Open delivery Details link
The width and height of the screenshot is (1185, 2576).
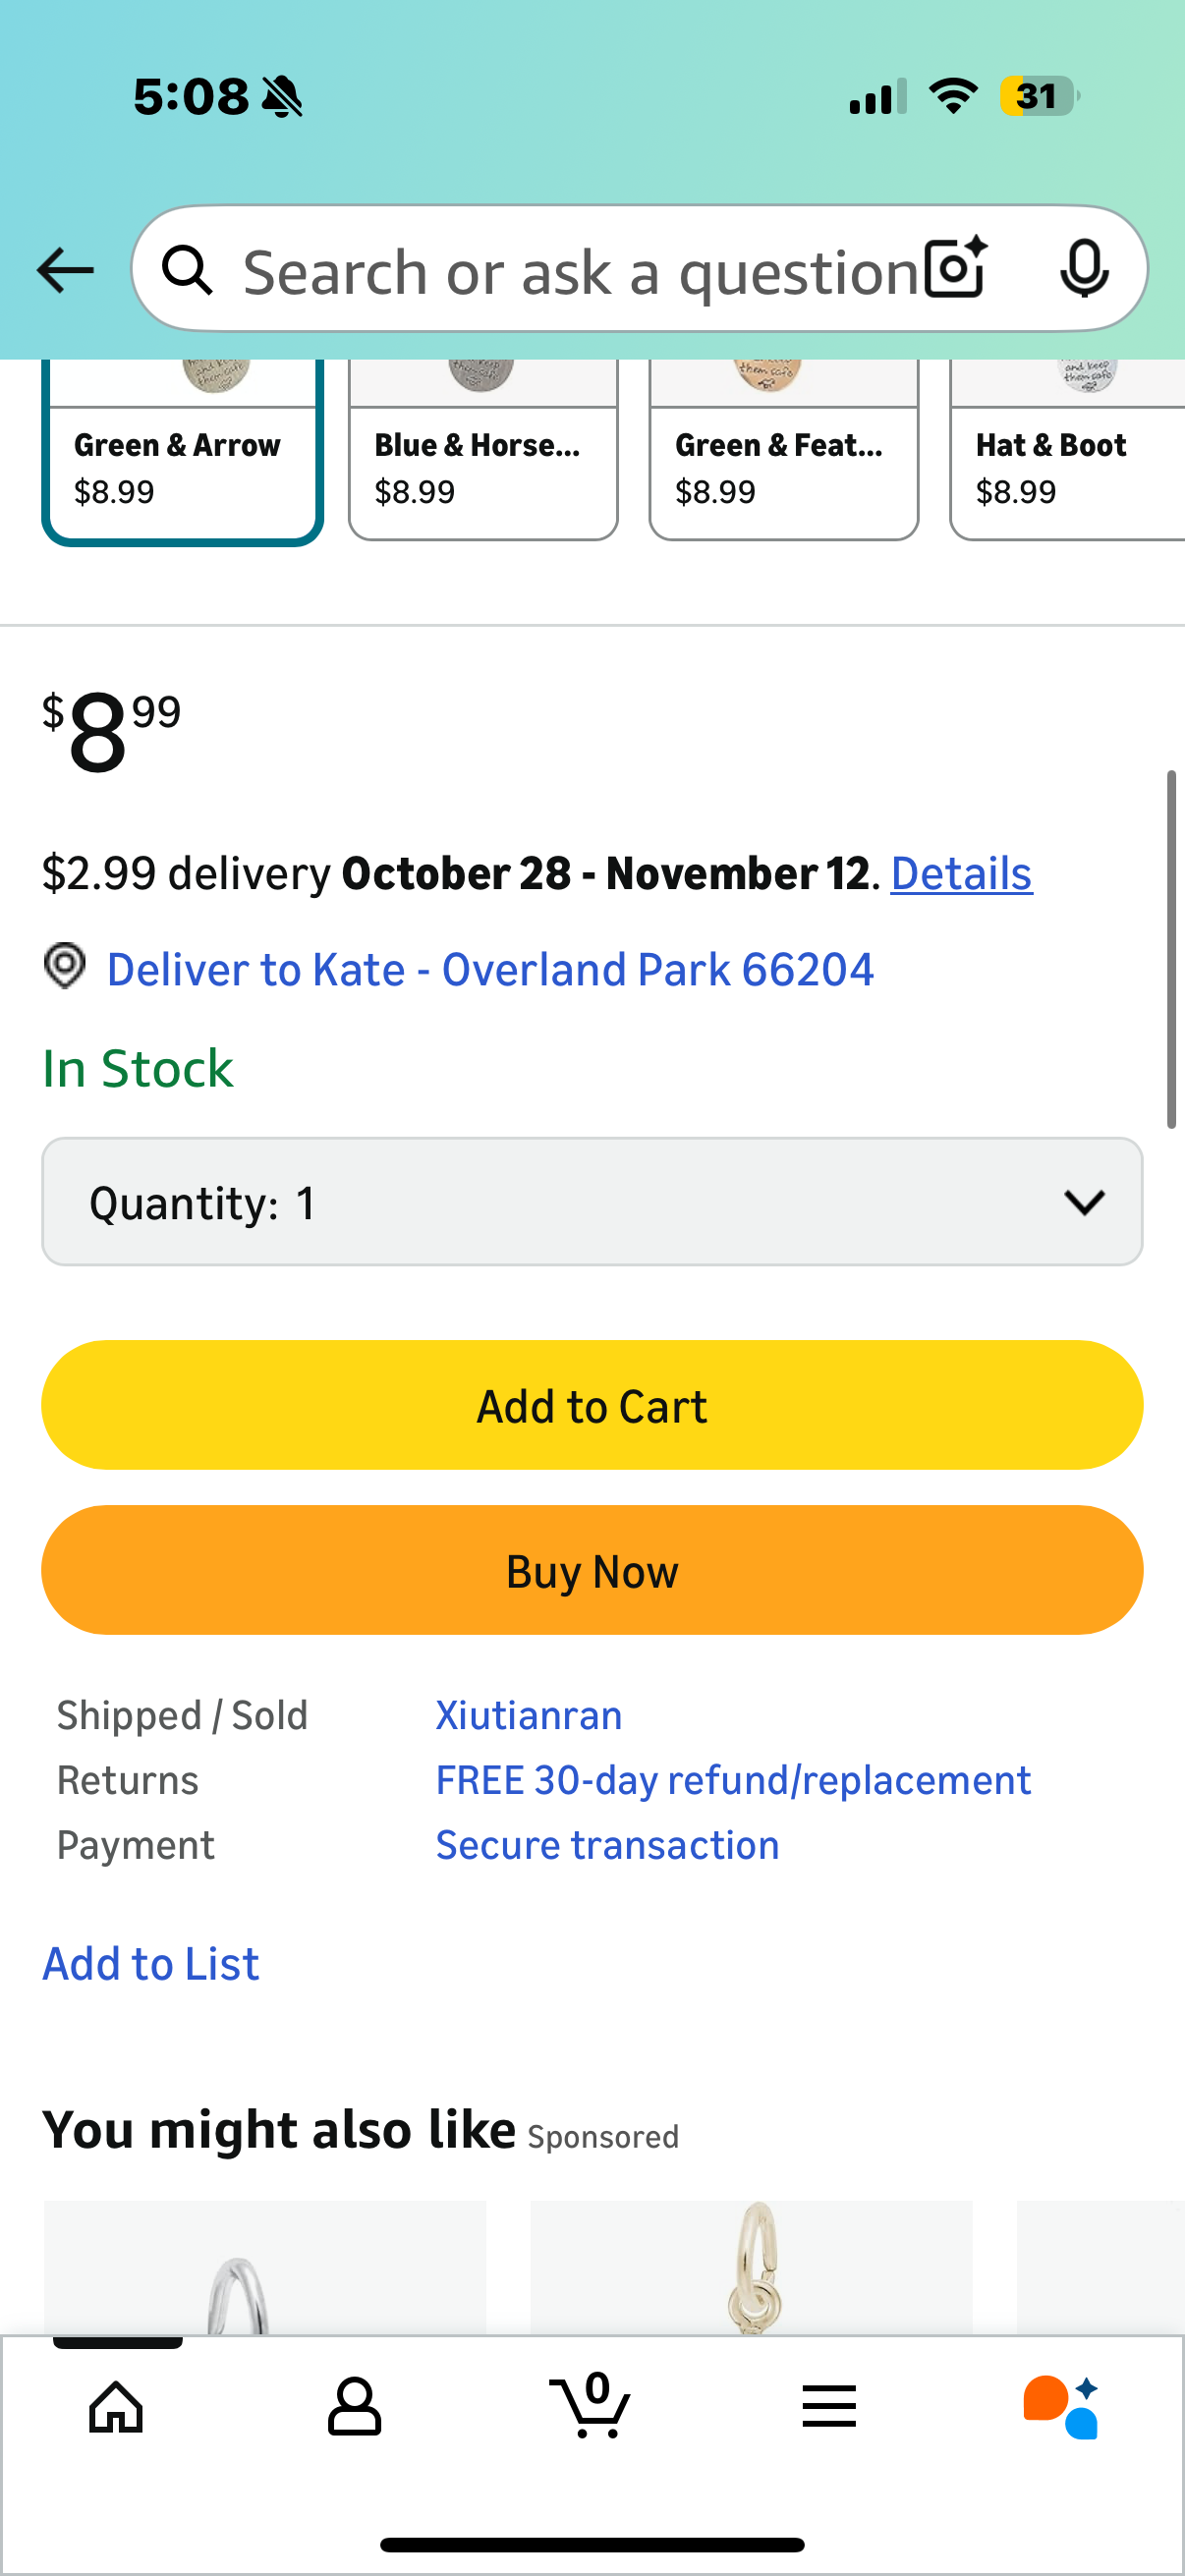(x=961, y=874)
